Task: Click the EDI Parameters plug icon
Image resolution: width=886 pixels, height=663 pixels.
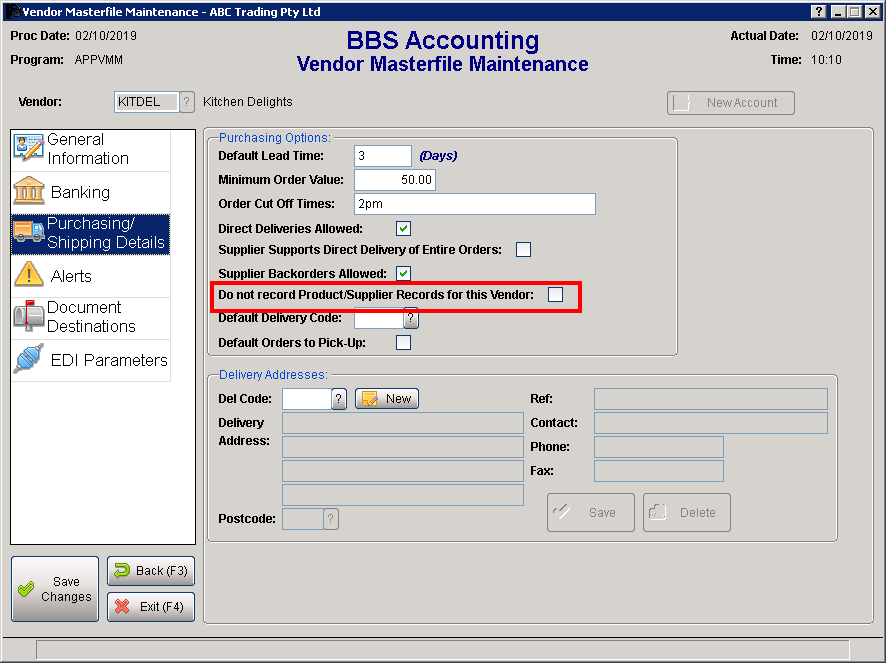Action: tap(29, 360)
